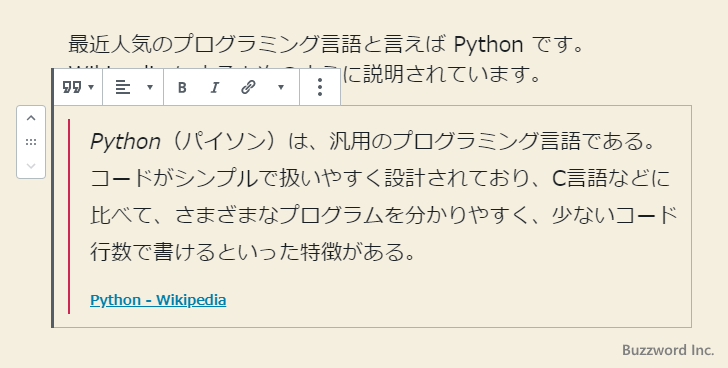
Task: Open the block style arrow beside quote icon
Action: (91, 87)
